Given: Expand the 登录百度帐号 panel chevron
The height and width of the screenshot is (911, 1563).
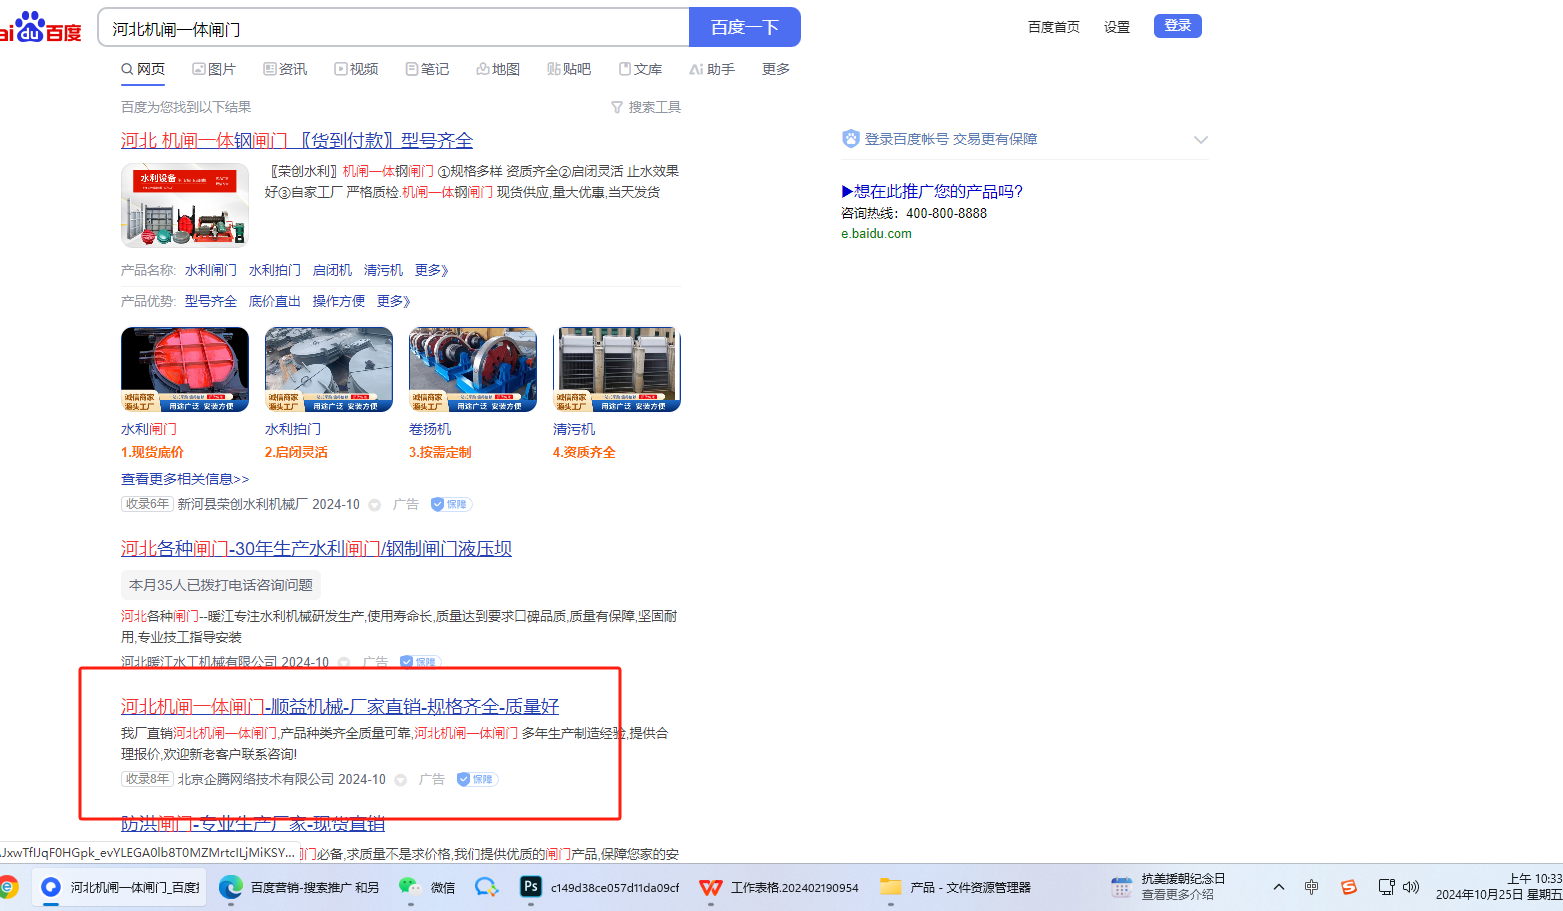Looking at the screenshot, I should point(1200,140).
